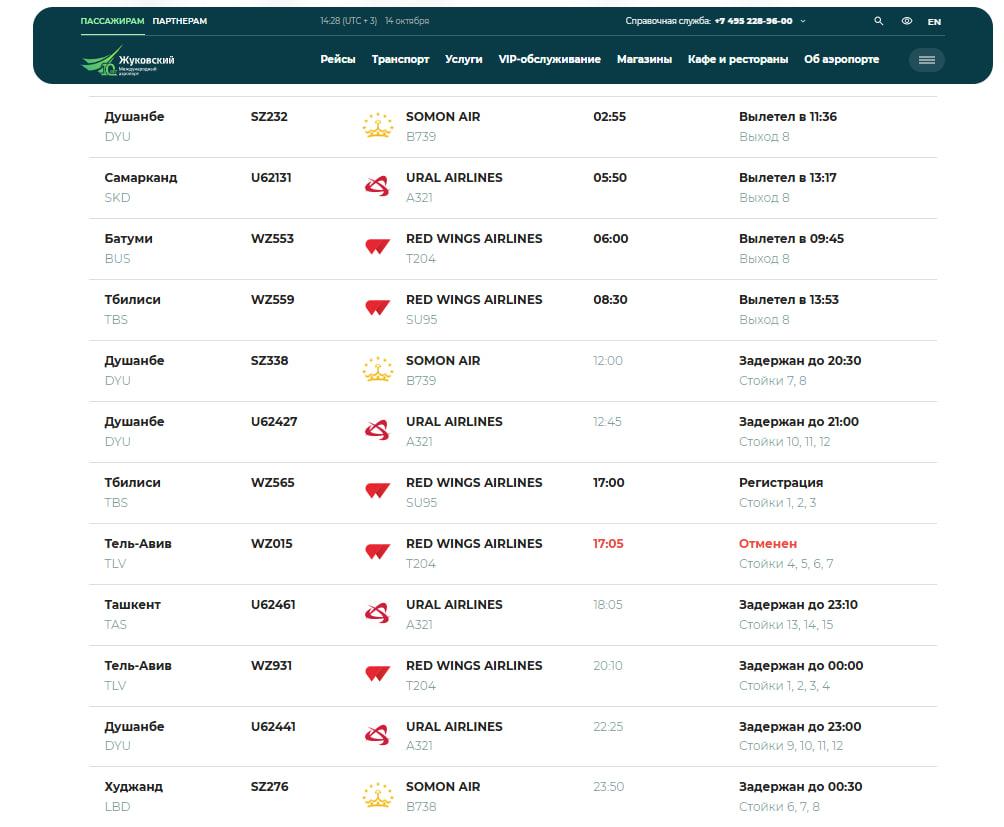
Task: Click Red Wings logo for flight WZ931
Action: click(378, 673)
